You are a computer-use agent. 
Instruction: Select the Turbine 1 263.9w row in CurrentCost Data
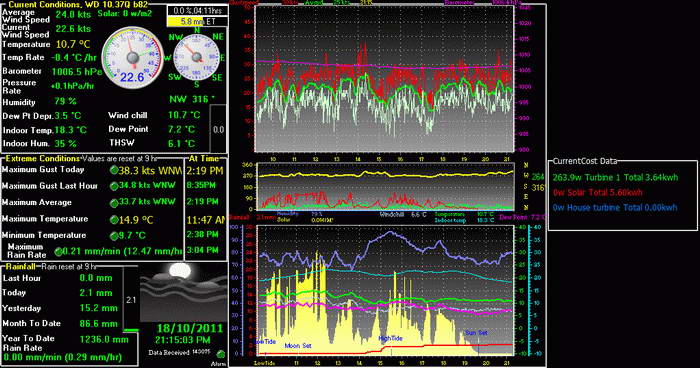pyautogui.click(x=615, y=177)
